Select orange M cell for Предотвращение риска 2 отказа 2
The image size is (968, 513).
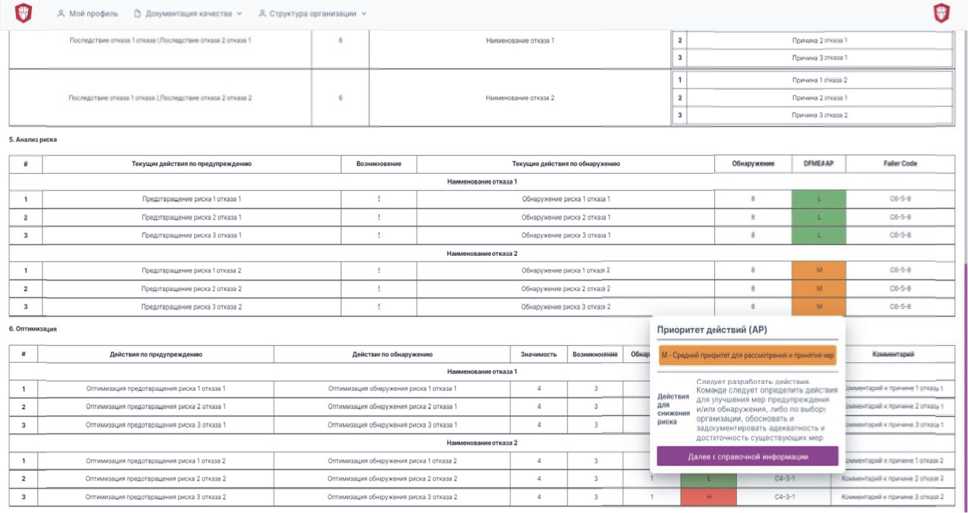point(818,288)
